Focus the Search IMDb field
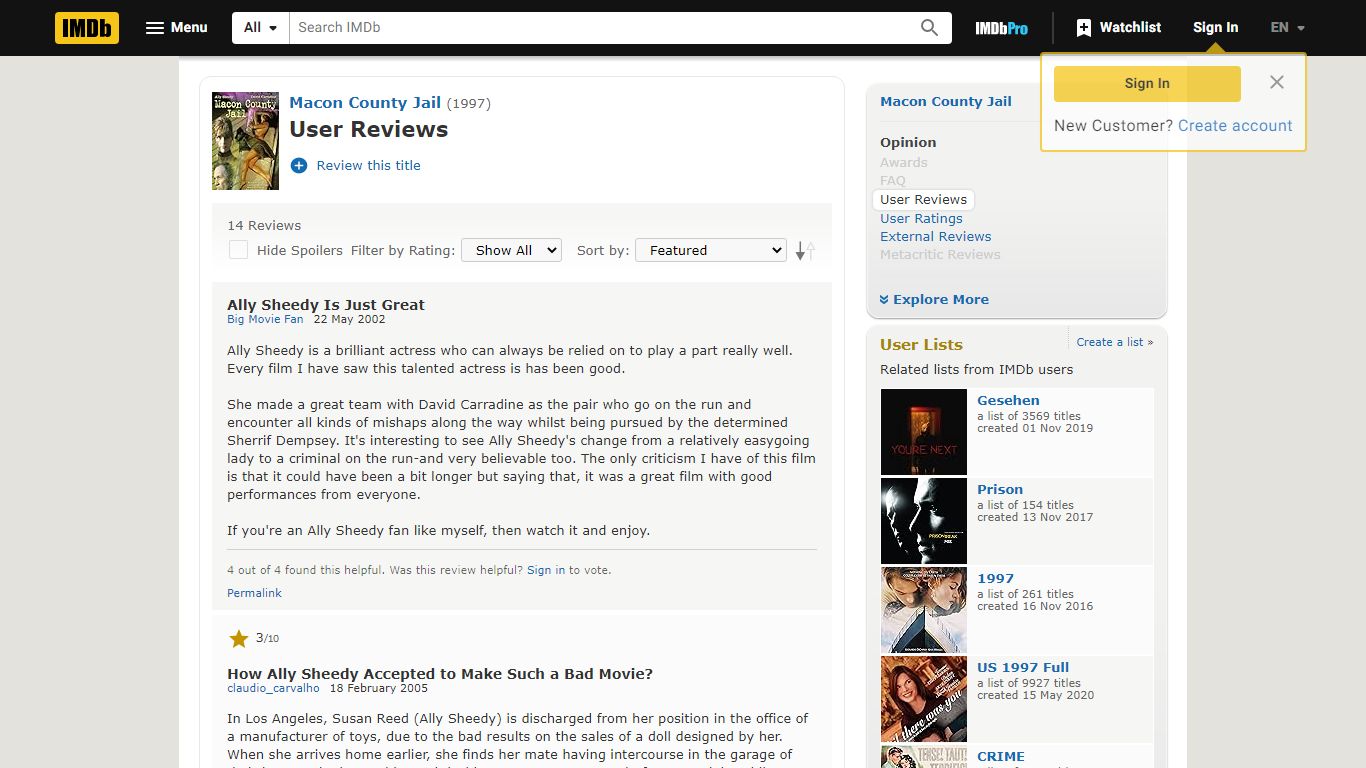The width and height of the screenshot is (1366, 768). [600, 28]
